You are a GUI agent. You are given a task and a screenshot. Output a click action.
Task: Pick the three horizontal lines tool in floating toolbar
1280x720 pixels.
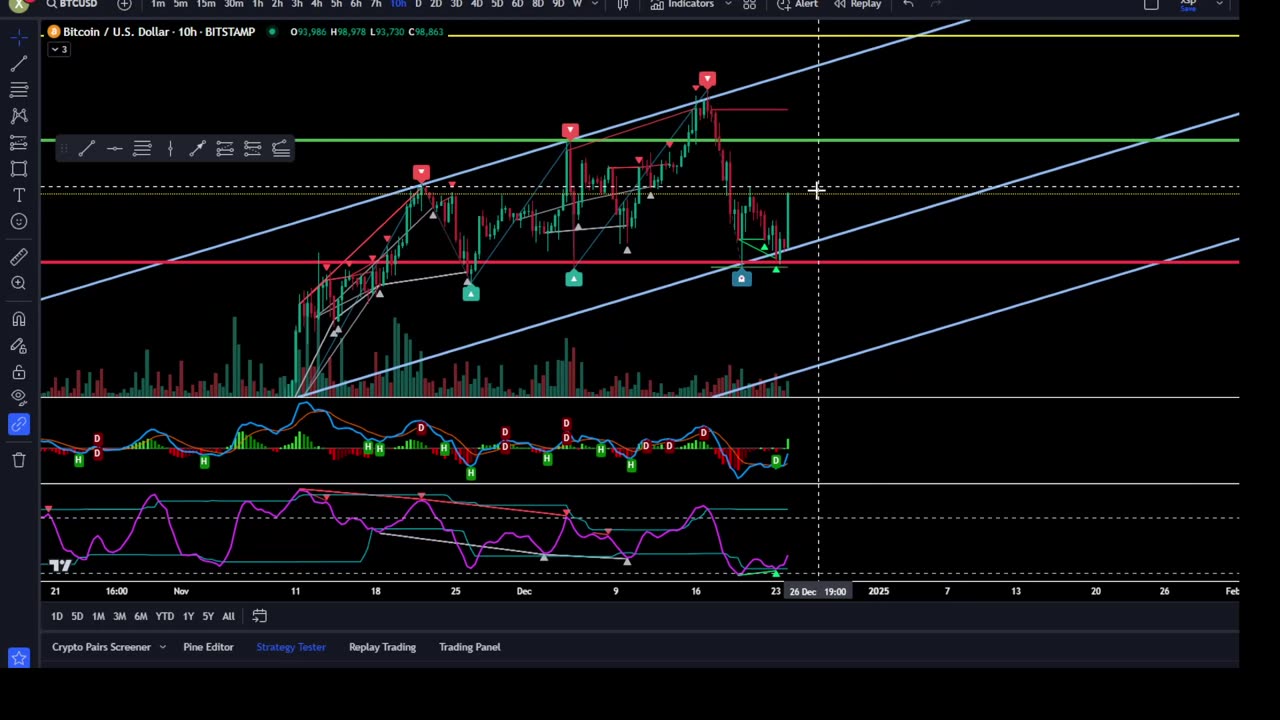142,149
